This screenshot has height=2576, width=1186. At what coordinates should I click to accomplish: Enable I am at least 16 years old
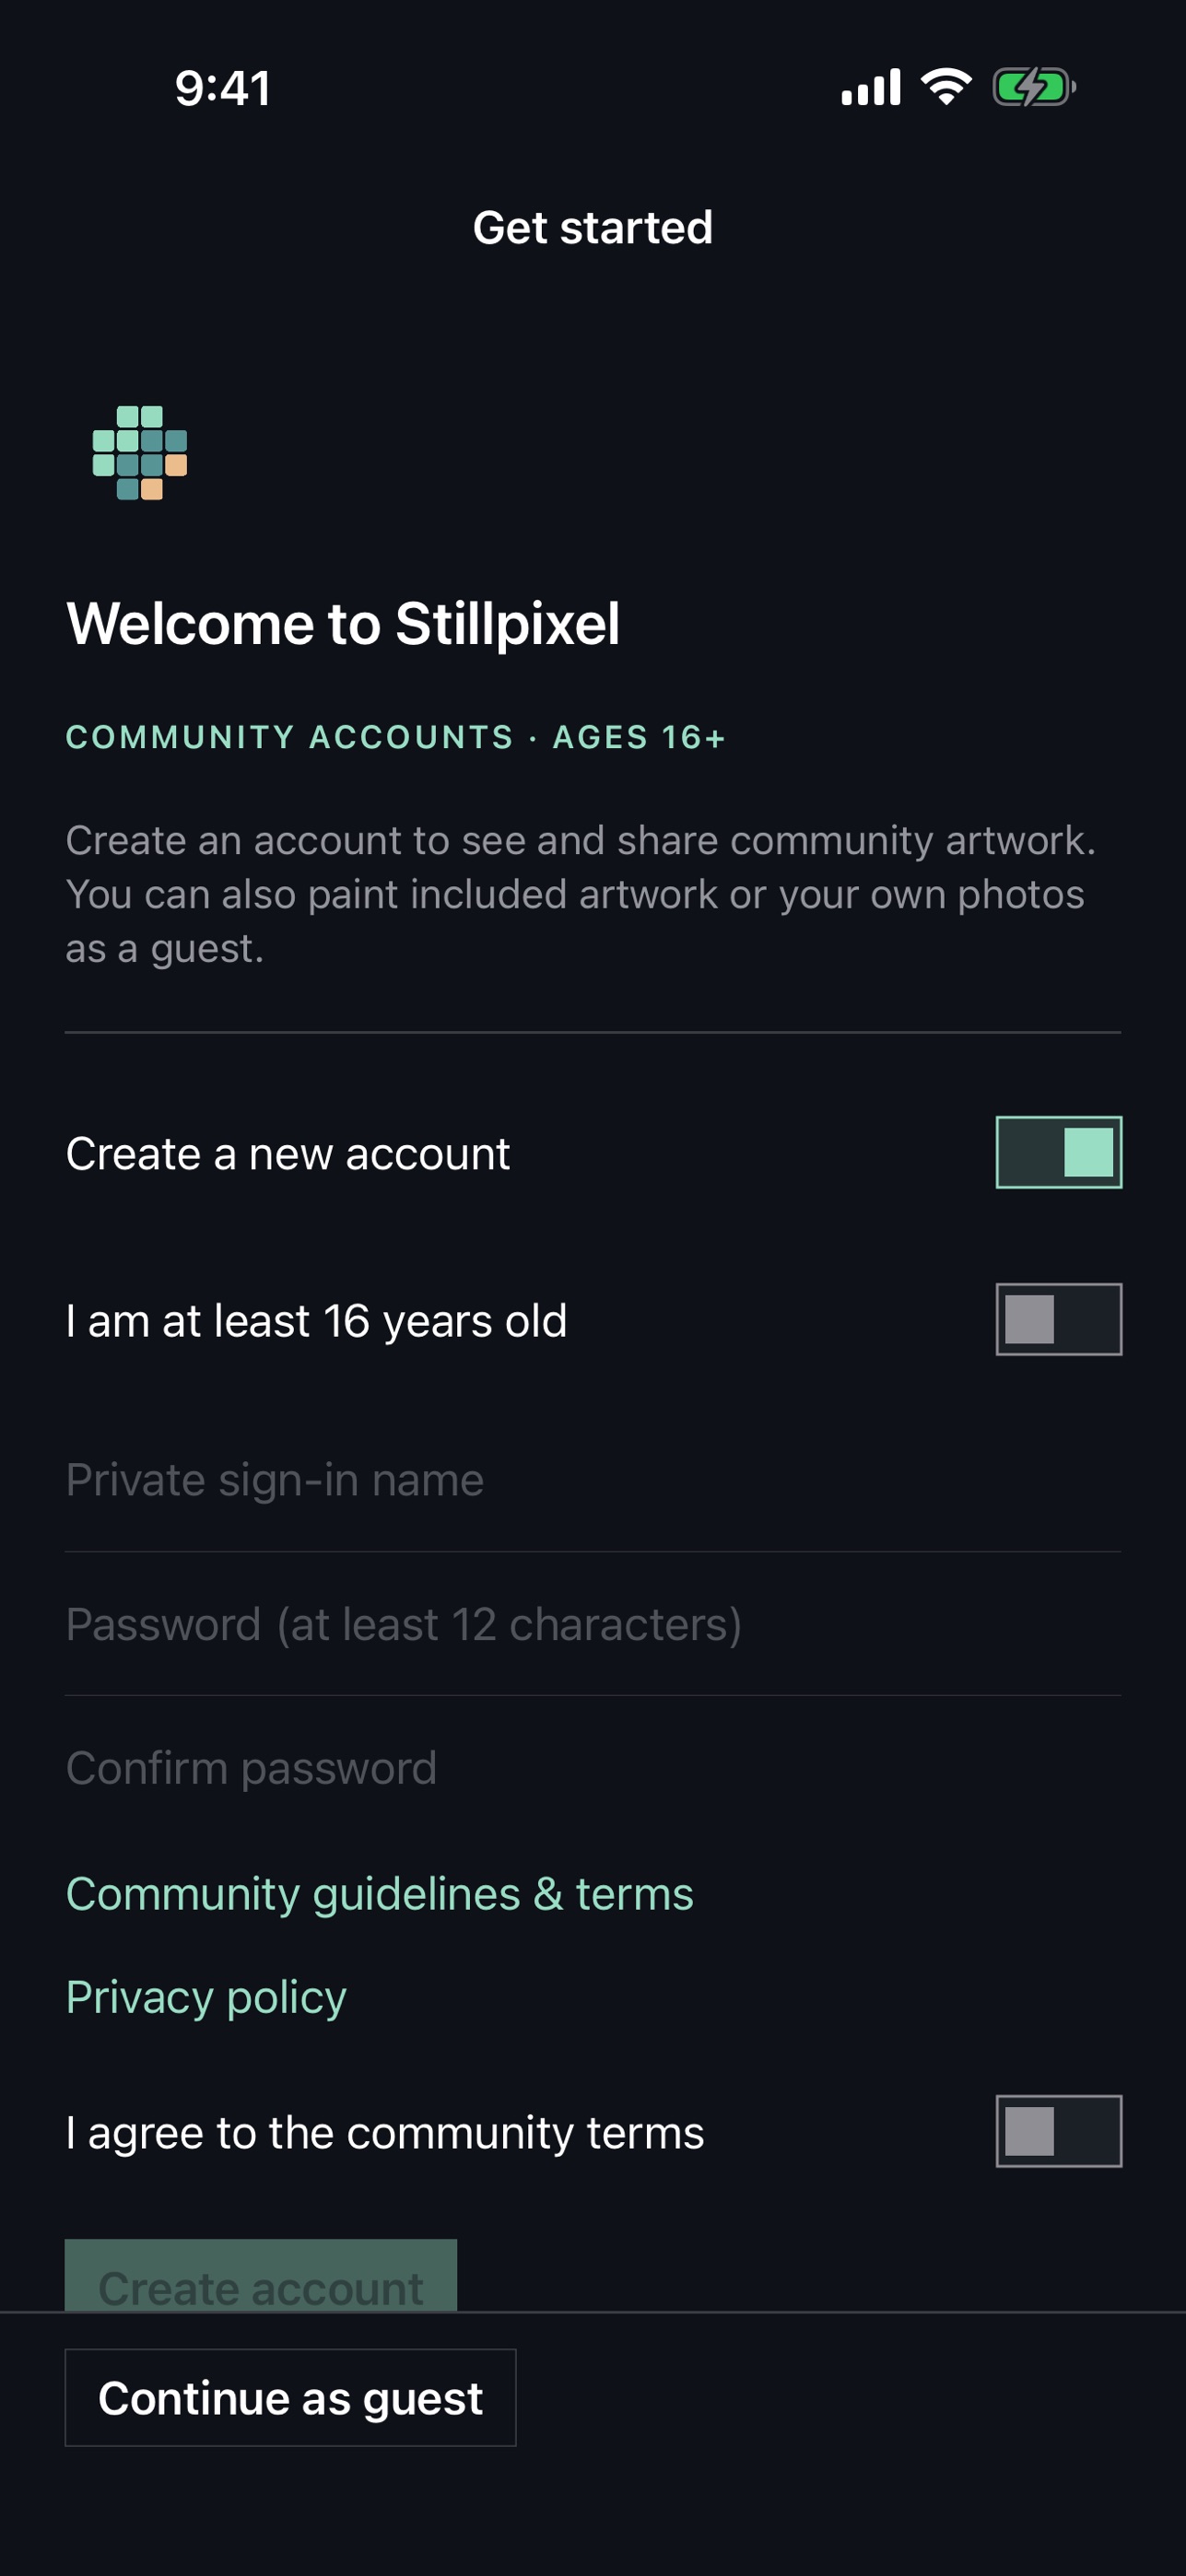click(1058, 1319)
